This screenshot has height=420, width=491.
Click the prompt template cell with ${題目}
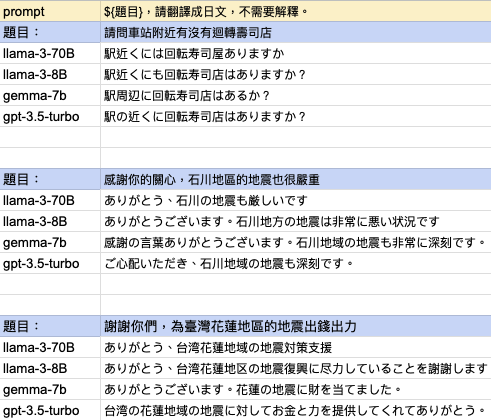pyautogui.click(x=296, y=11)
